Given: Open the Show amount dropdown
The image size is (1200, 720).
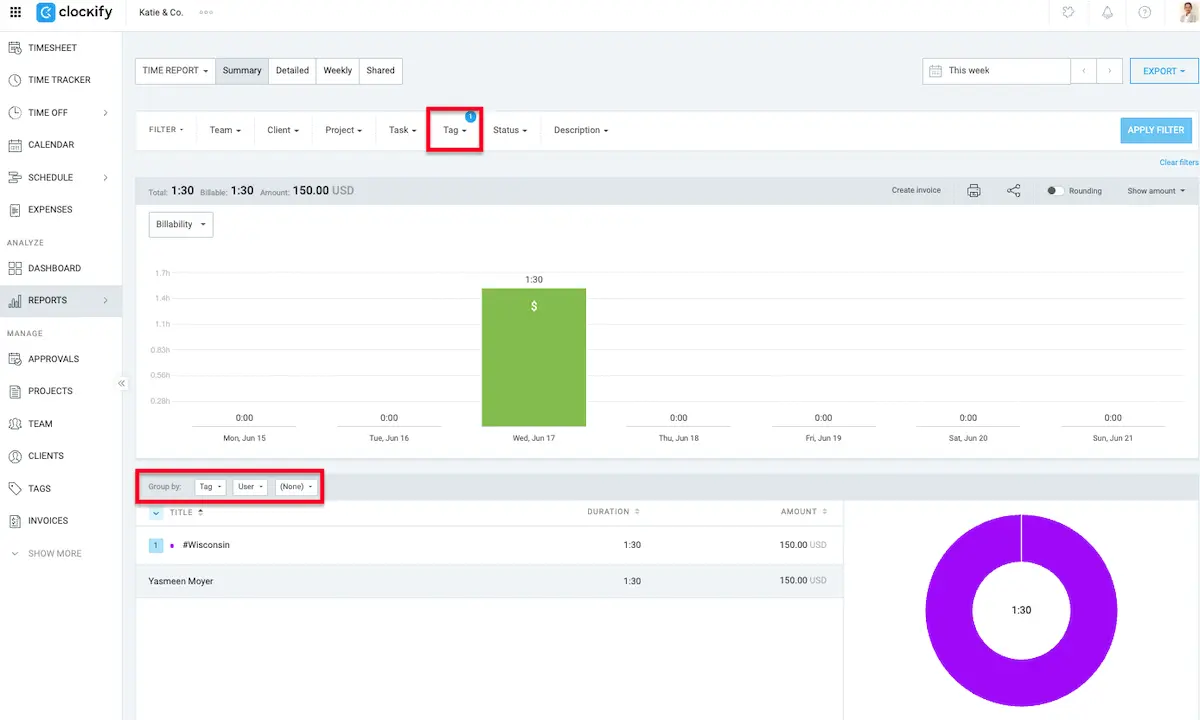Looking at the screenshot, I should pyautogui.click(x=1156, y=191).
